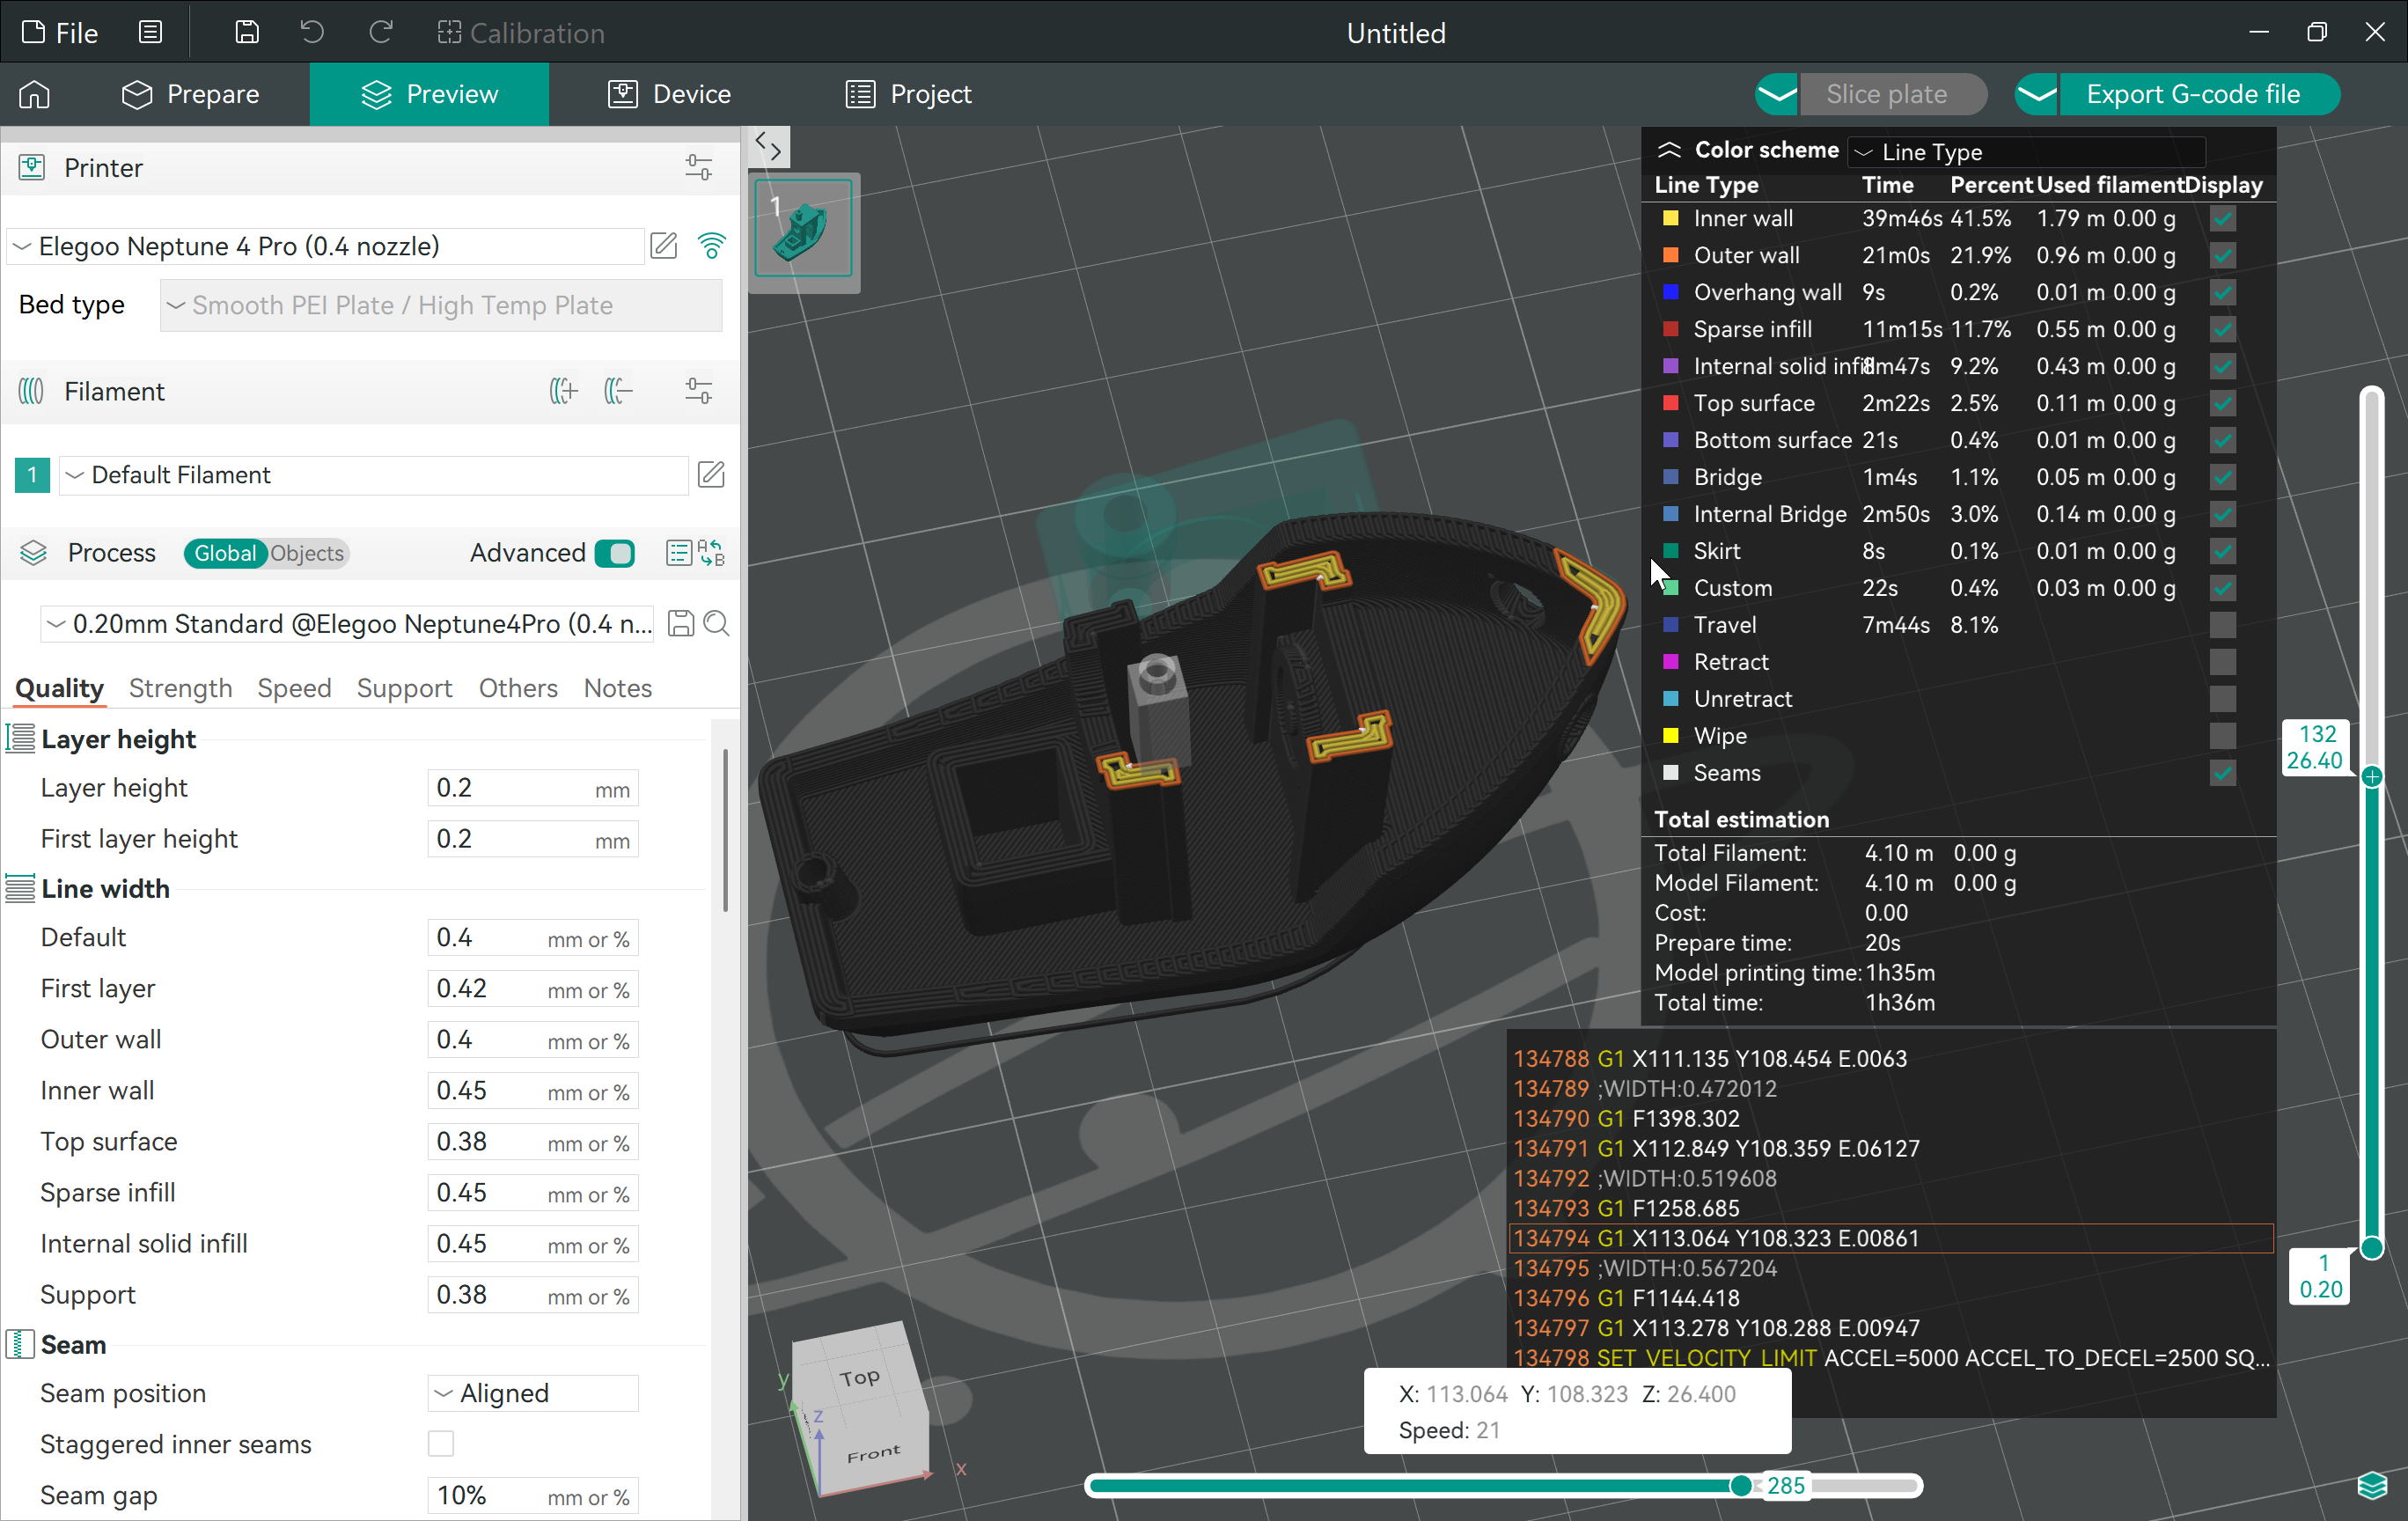Image resolution: width=2408 pixels, height=1521 pixels.
Task: Click the Front face of the view cube
Action: tap(873, 1454)
